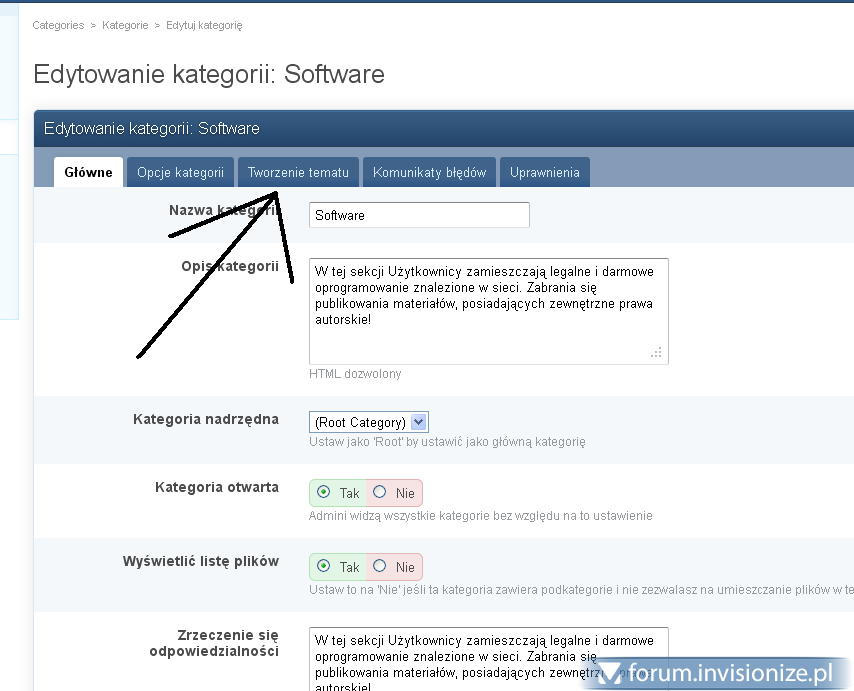Expand the Kategoria nadrzędna dropdown
This screenshot has height=691, width=854.
[369, 422]
